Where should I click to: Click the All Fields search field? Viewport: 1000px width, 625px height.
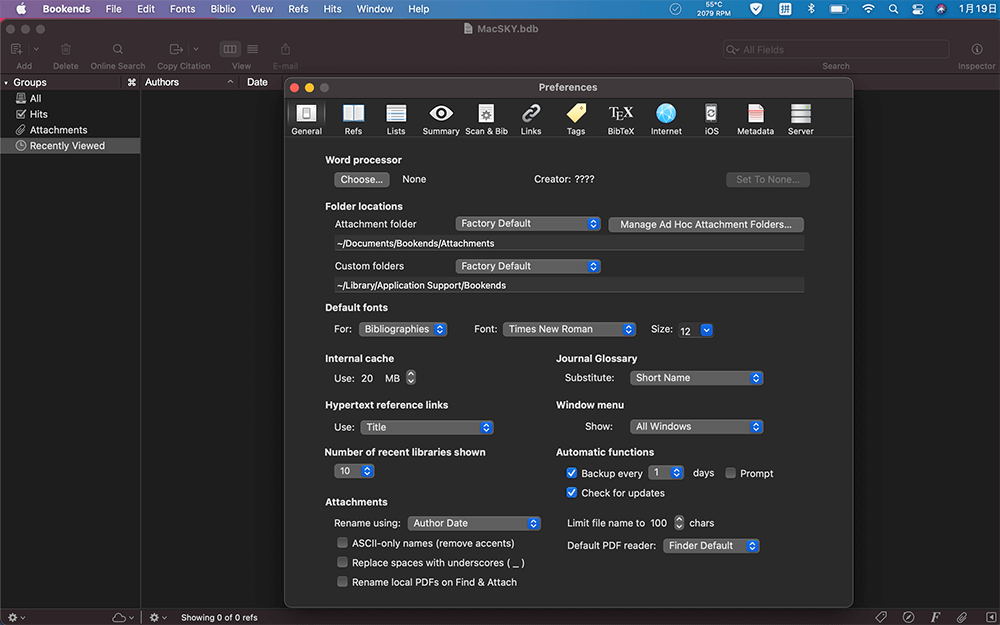836,49
